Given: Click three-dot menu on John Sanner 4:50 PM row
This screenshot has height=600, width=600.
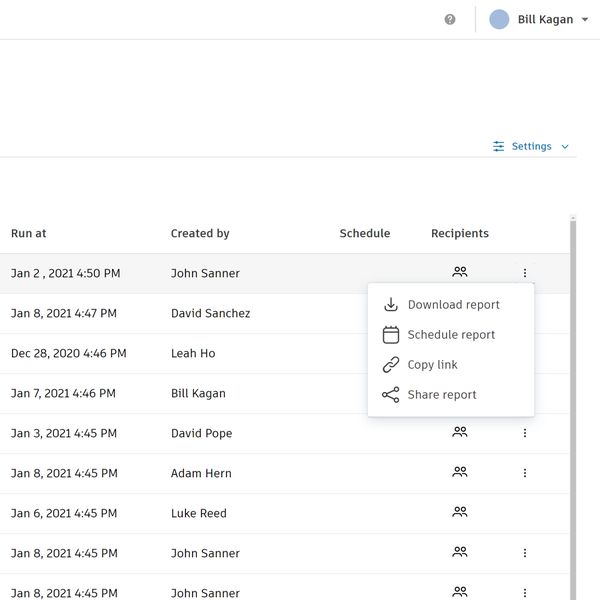Looking at the screenshot, I should point(525,273).
